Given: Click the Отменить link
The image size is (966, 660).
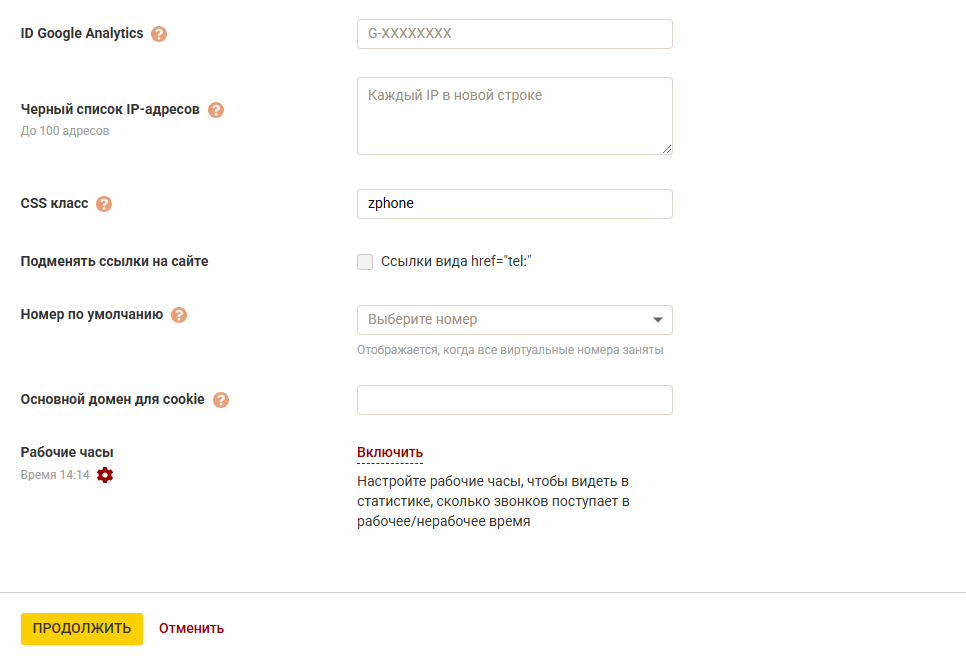Looking at the screenshot, I should 192,629.
